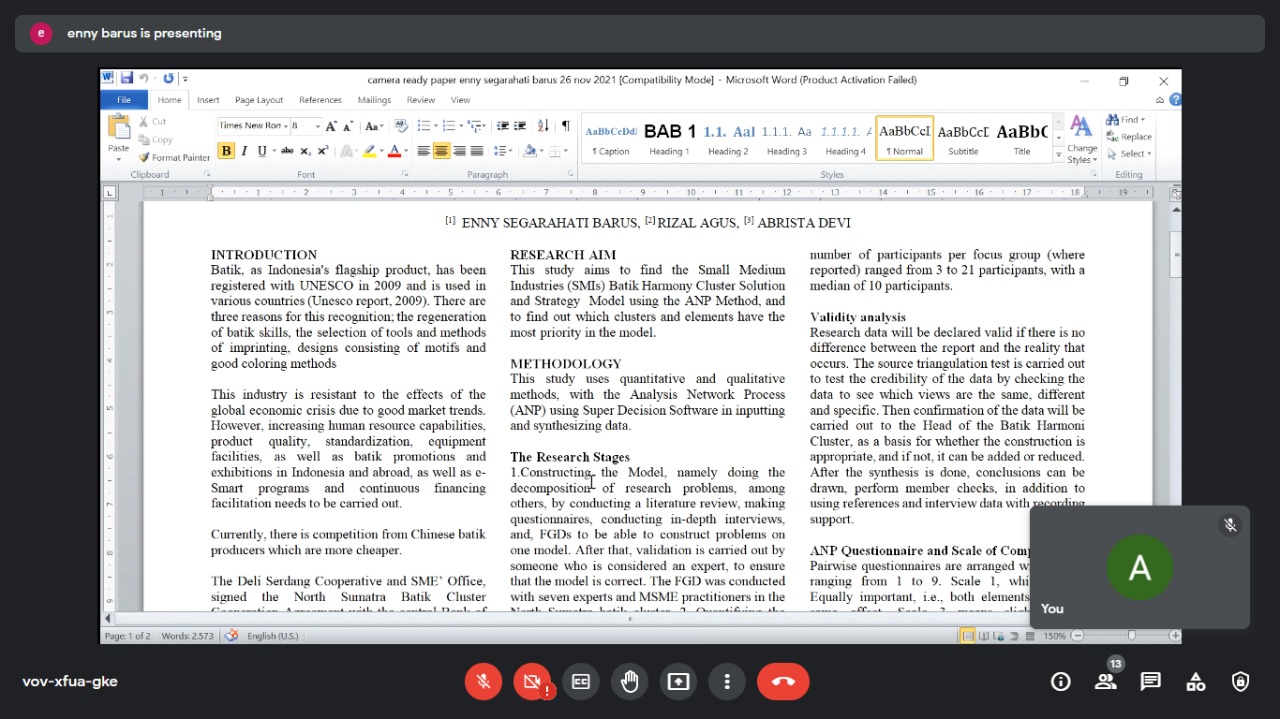Click the Paste clipboard icon
Image resolution: width=1280 pixels, height=719 pixels.
[x=118, y=127]
